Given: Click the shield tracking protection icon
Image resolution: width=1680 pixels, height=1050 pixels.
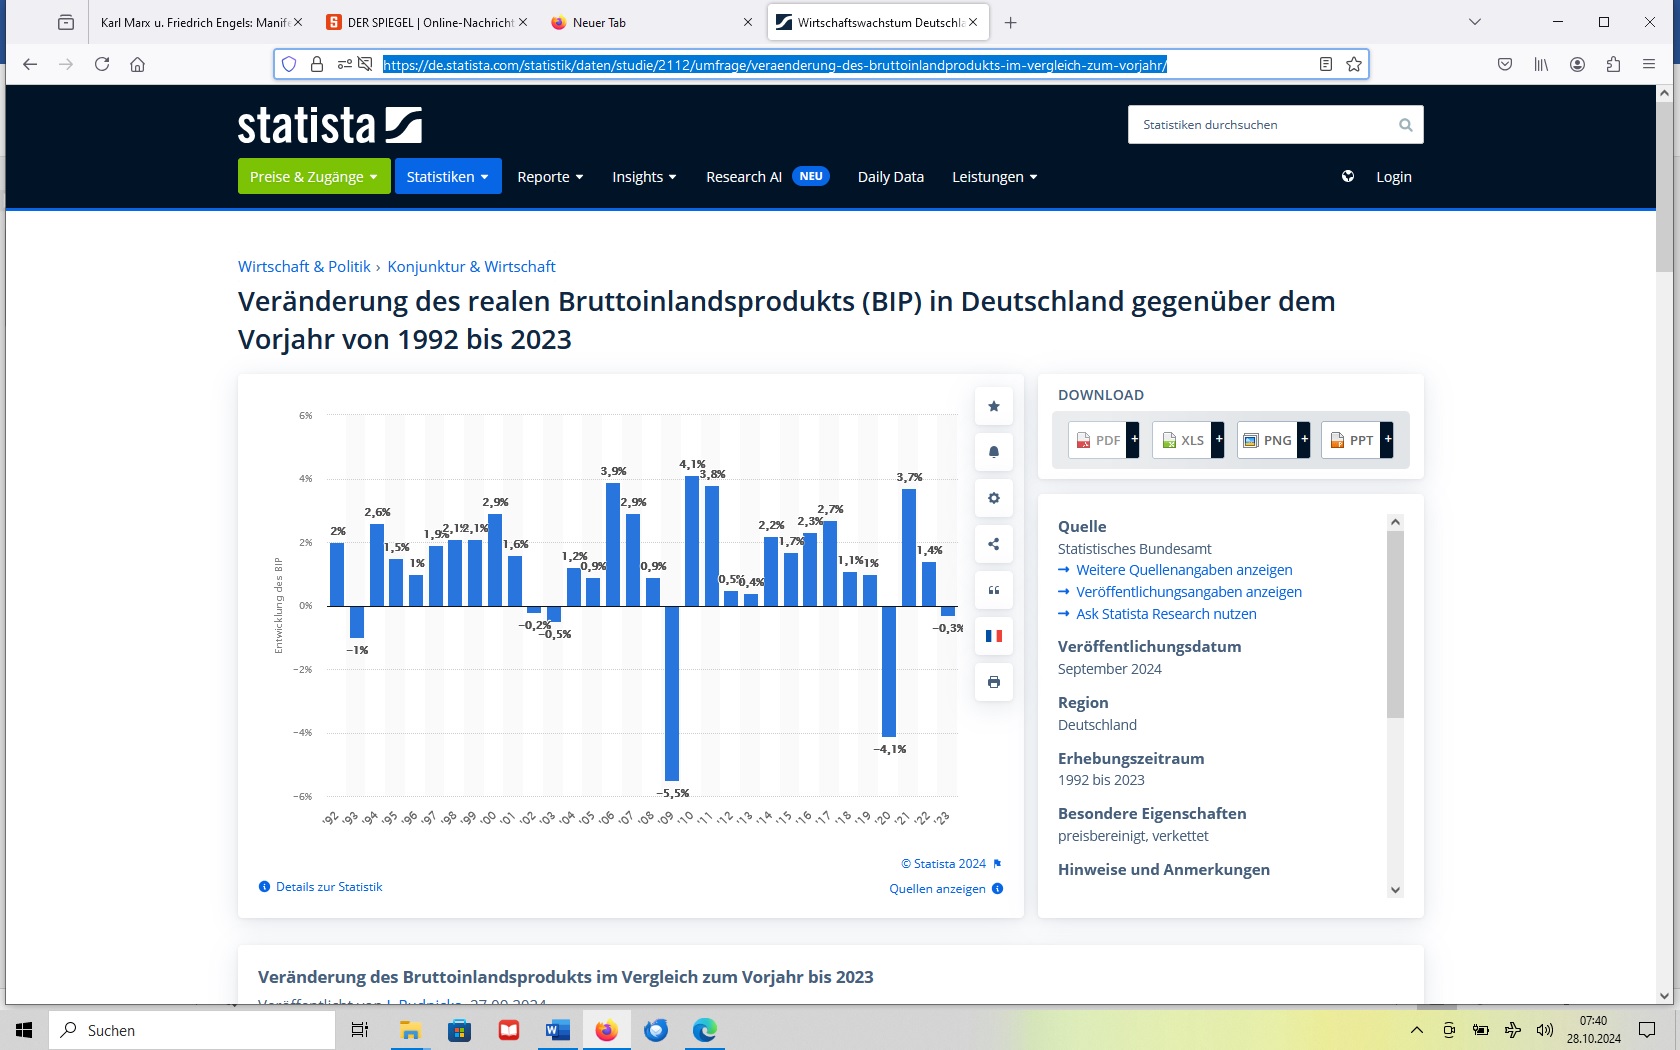Looking at the screenshot, I should click(289, 64).
